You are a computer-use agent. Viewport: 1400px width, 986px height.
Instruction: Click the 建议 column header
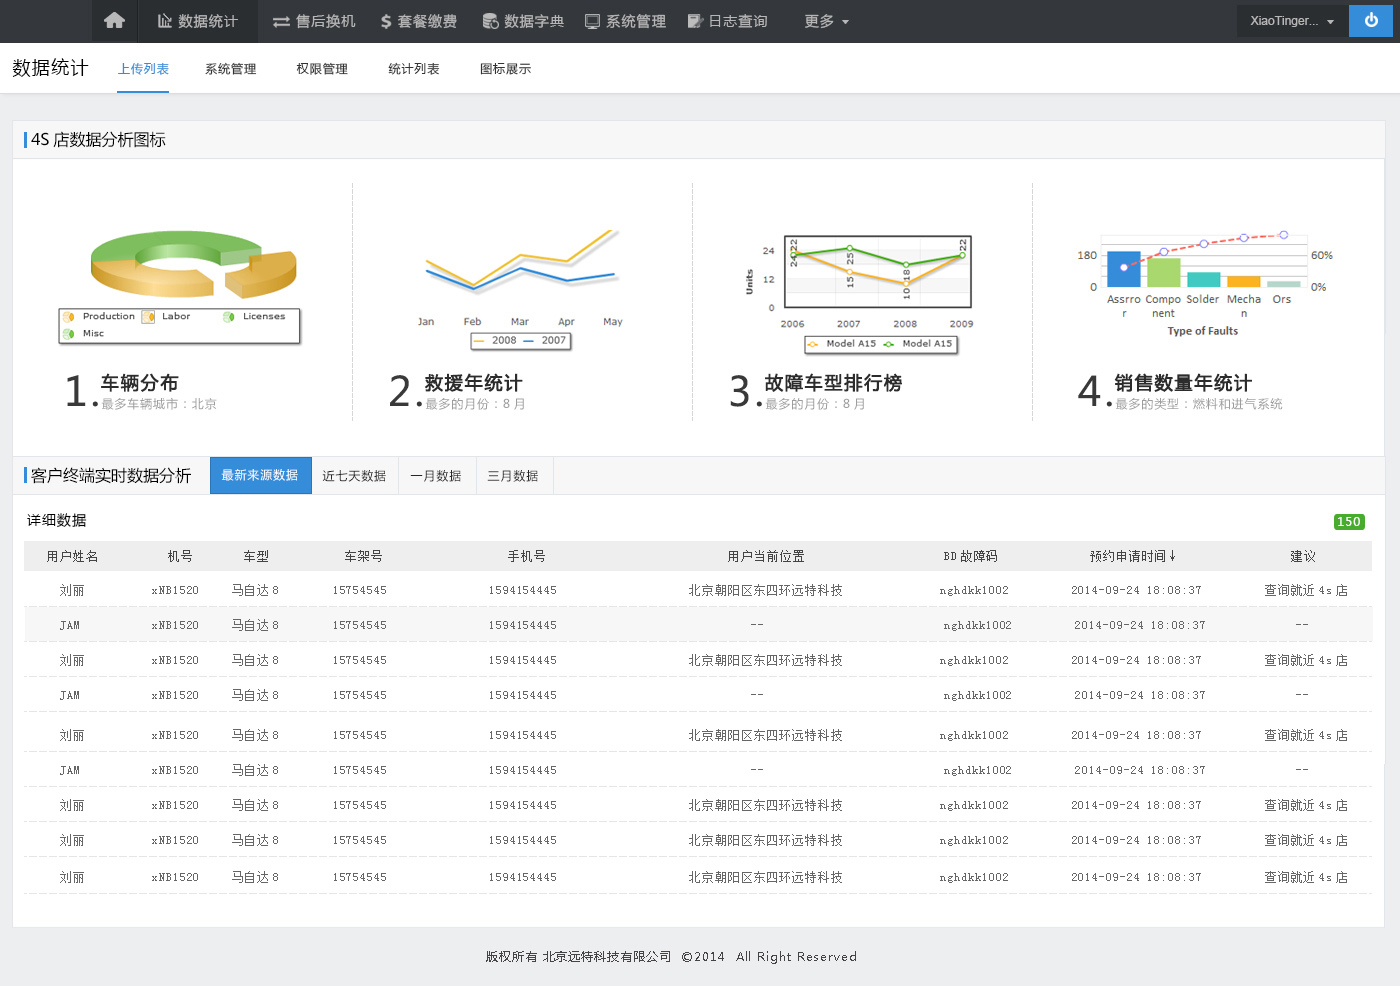coord(1303,556)
